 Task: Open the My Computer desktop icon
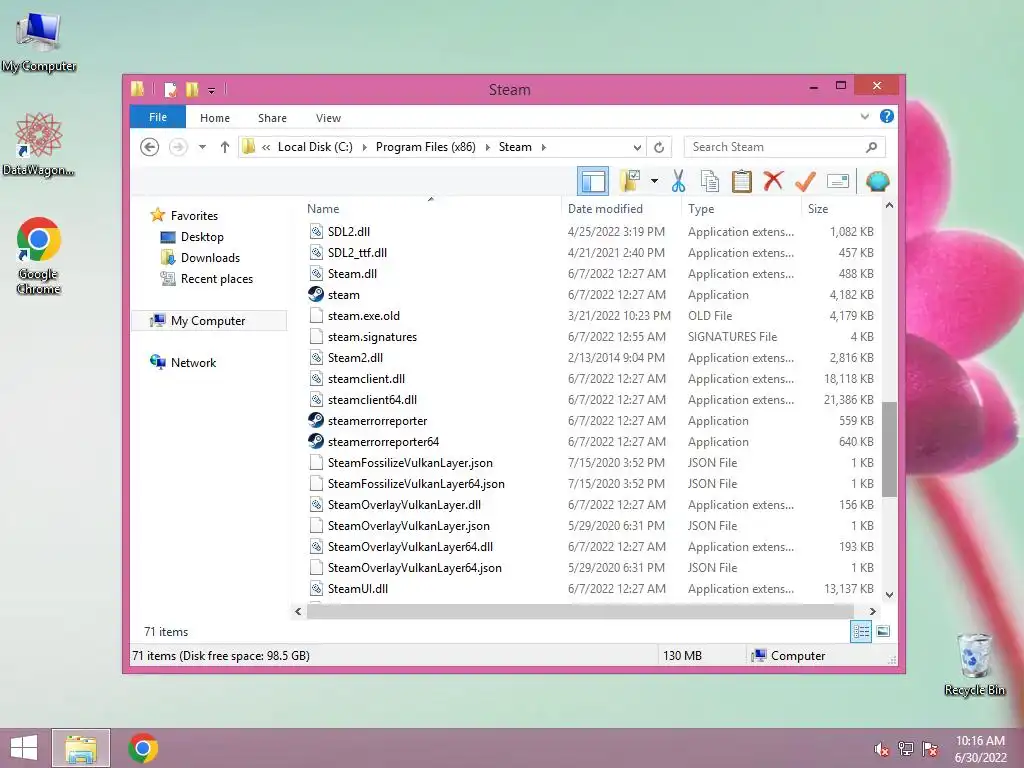tap(39, 42)
